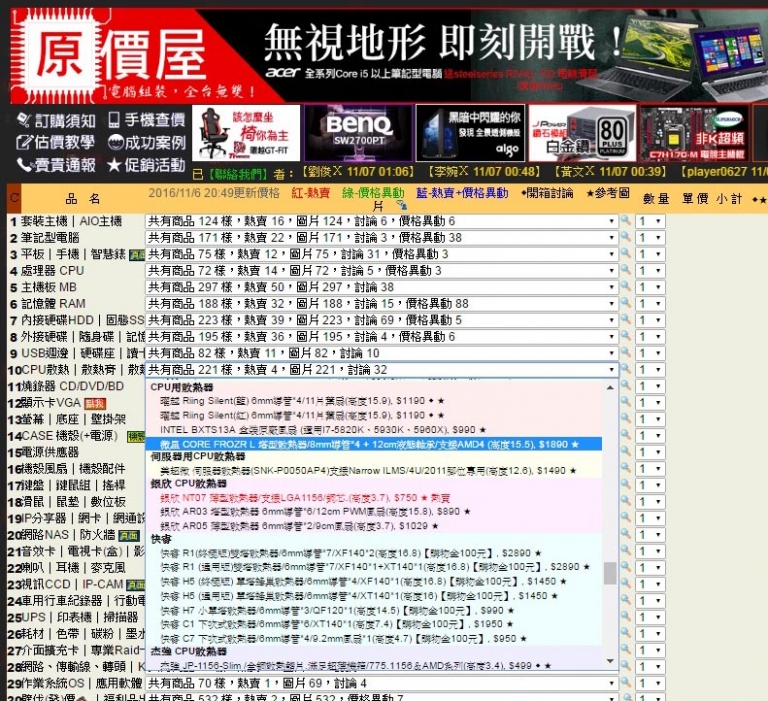
Task: Expand the 外接硬碟 product dropdown
Action: pyautogui.click(x=382, y=337)
